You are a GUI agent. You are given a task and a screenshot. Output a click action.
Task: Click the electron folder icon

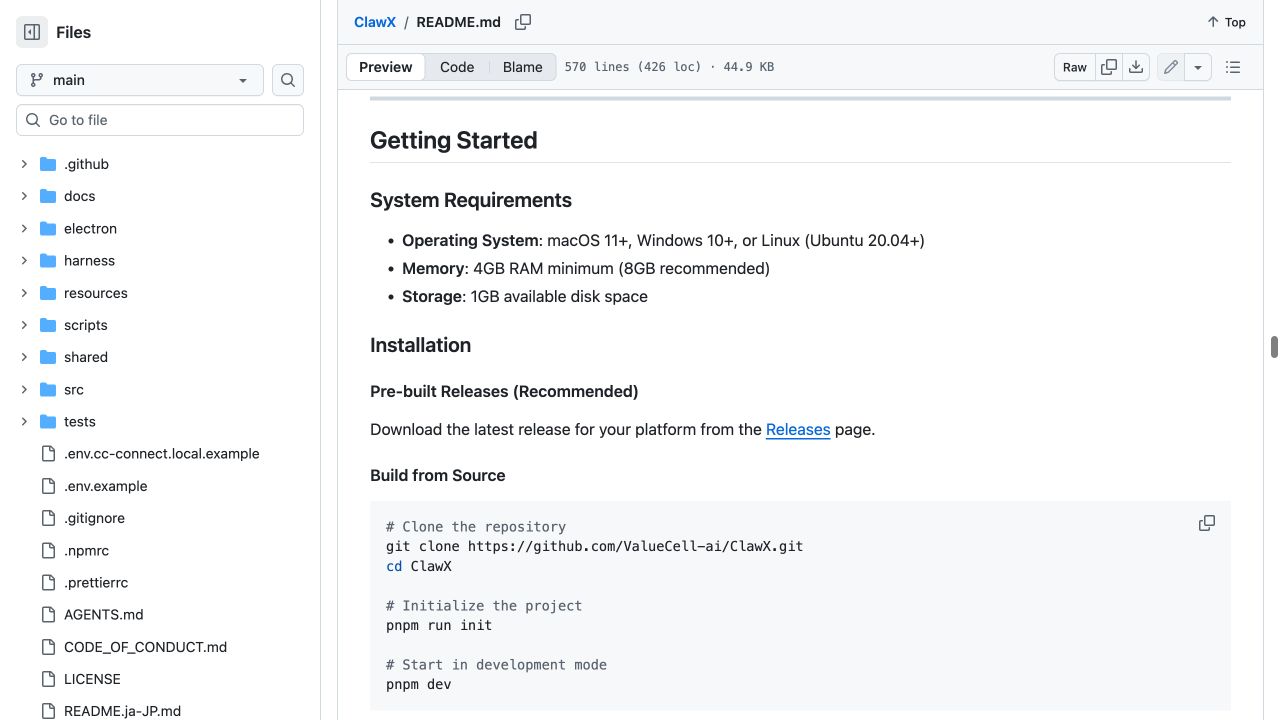[48, 228]
